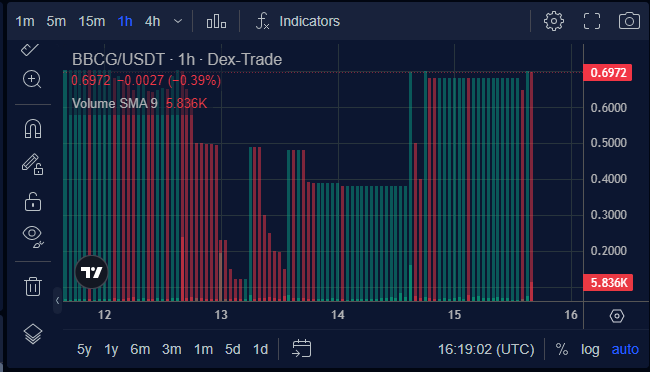Image resolution: width=650 pixels, height=372 pixels.
Task: Remove drawings with trash icon
Action: click(x=33, y=287)
